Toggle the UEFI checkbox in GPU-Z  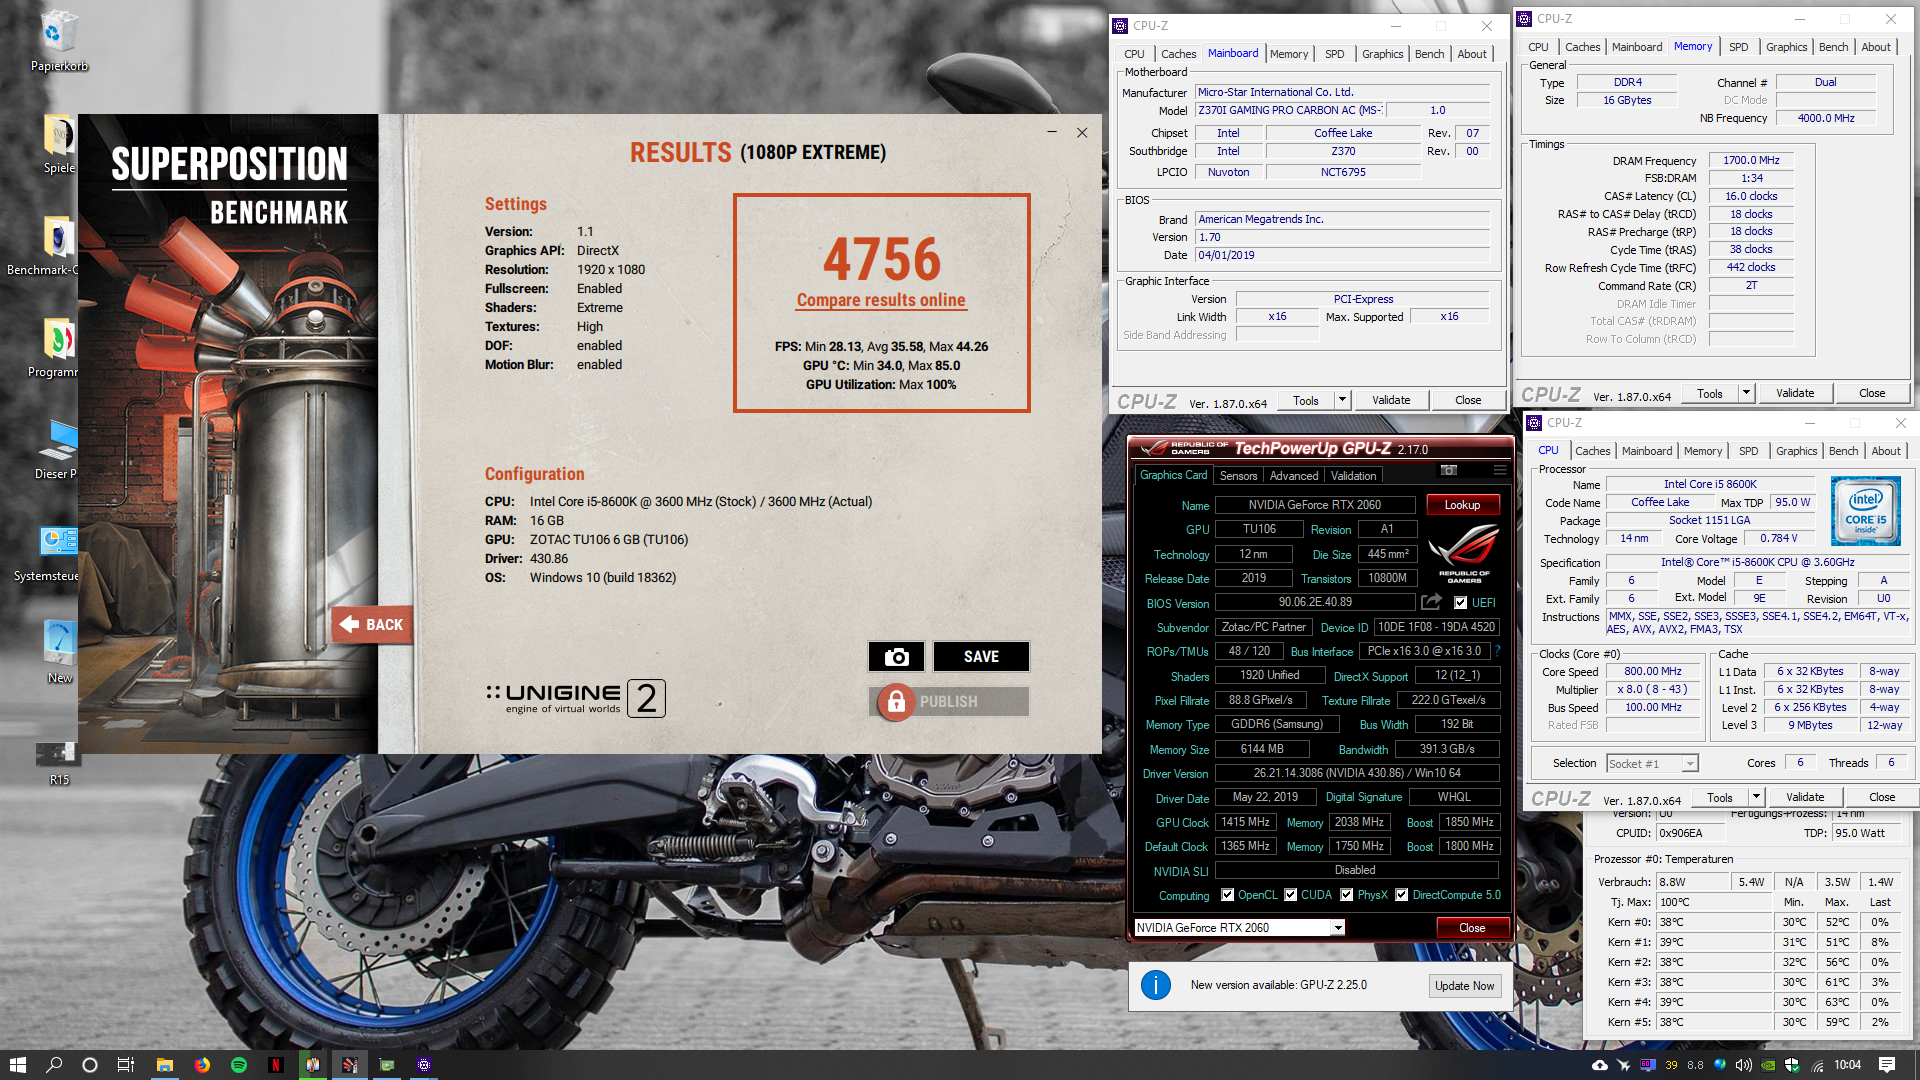pyautogui.click(x=1461, y=603)
